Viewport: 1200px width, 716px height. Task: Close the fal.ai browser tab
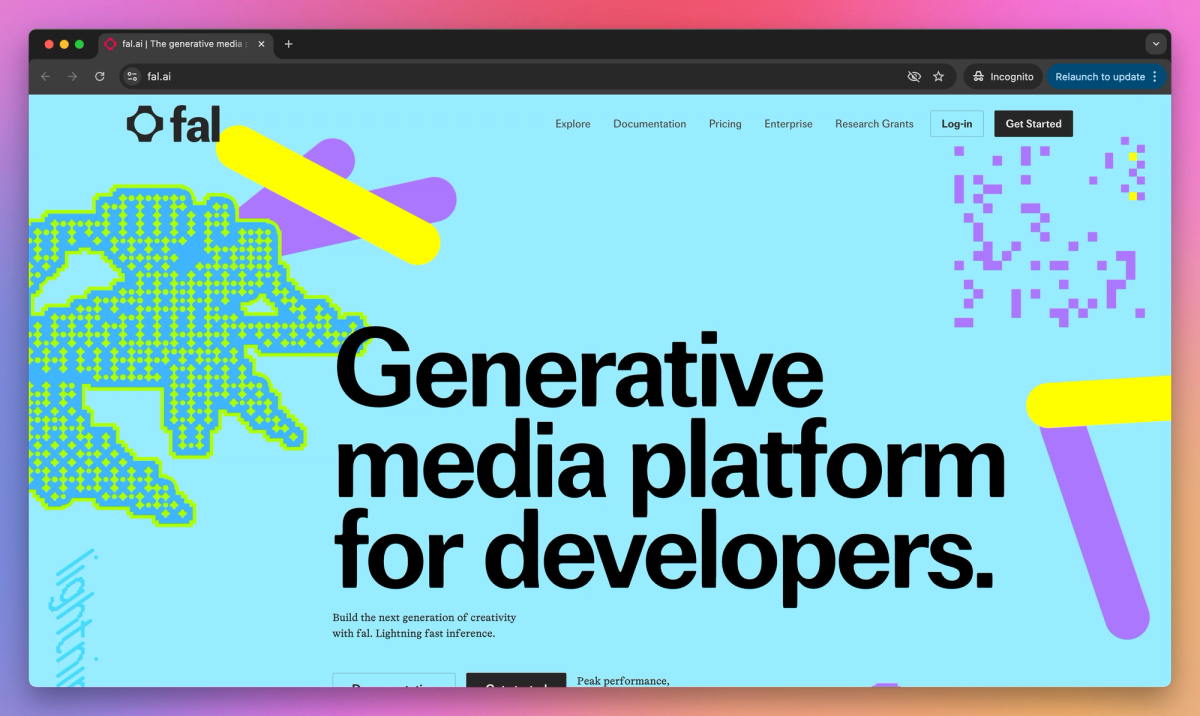tap(262, 44)
